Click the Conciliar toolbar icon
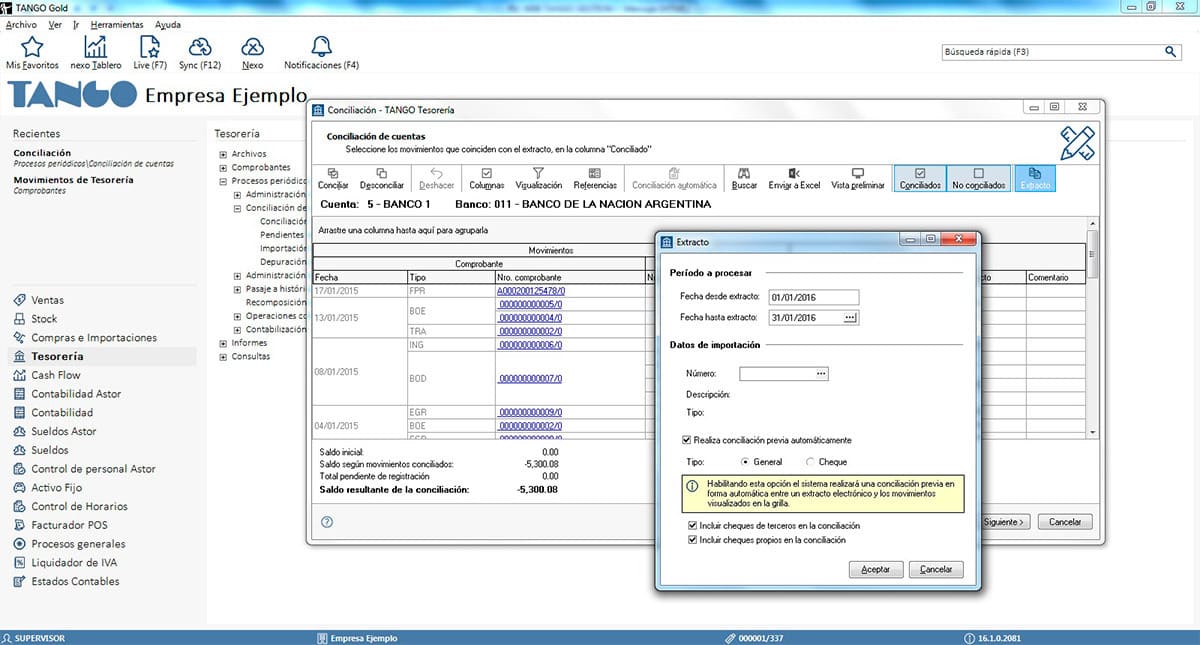 [x=333, y=178]
